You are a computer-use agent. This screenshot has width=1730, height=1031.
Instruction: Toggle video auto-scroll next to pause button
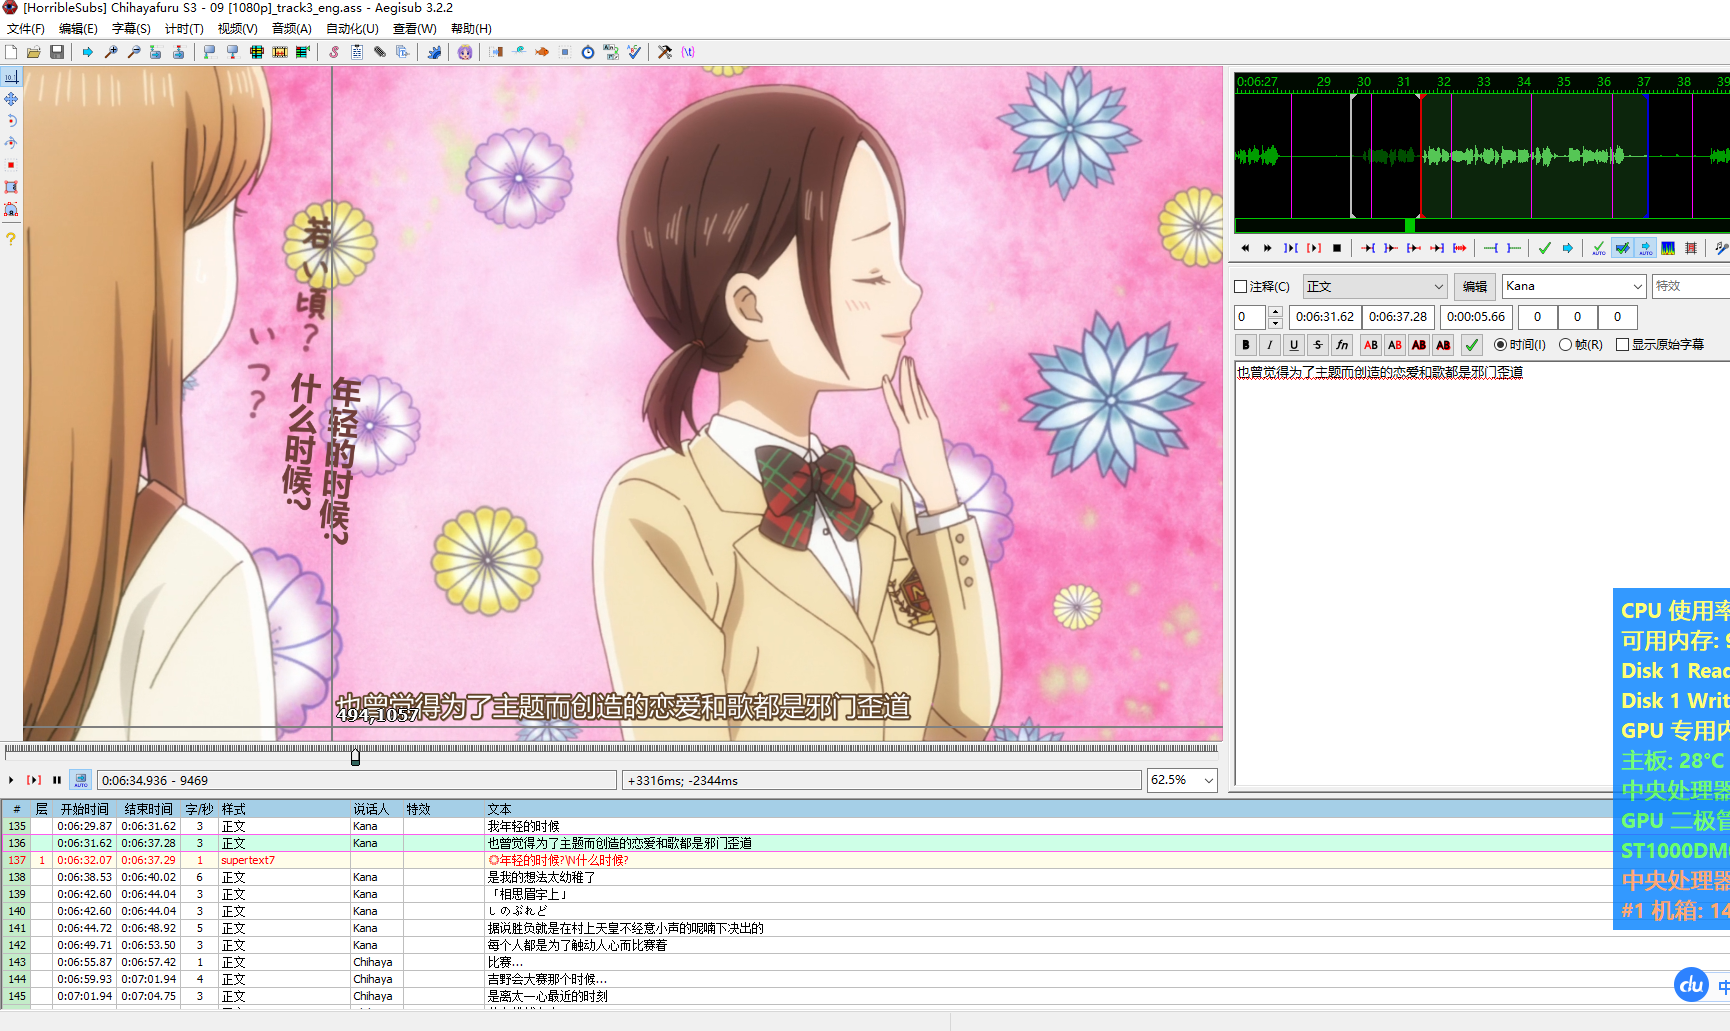pos(81,780)
